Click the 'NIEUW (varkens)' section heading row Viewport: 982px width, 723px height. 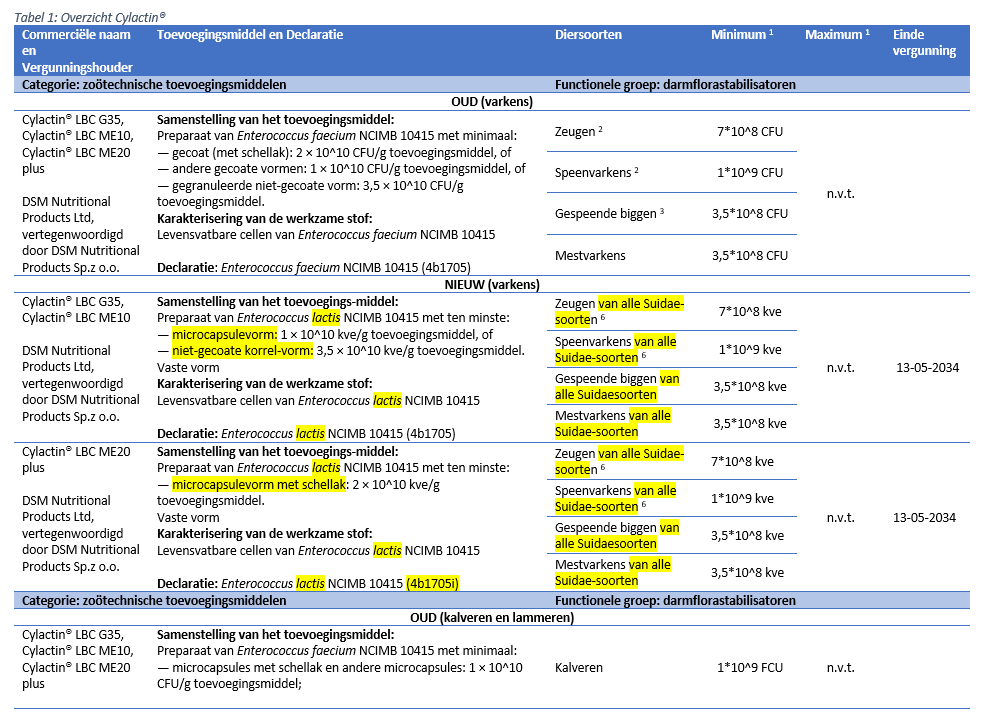coord(490,284)
